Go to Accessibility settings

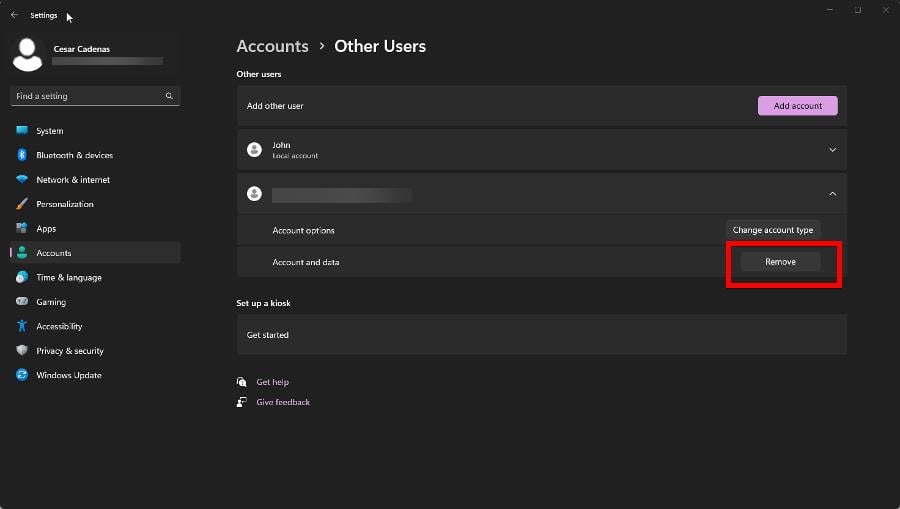tap(59, 327)
